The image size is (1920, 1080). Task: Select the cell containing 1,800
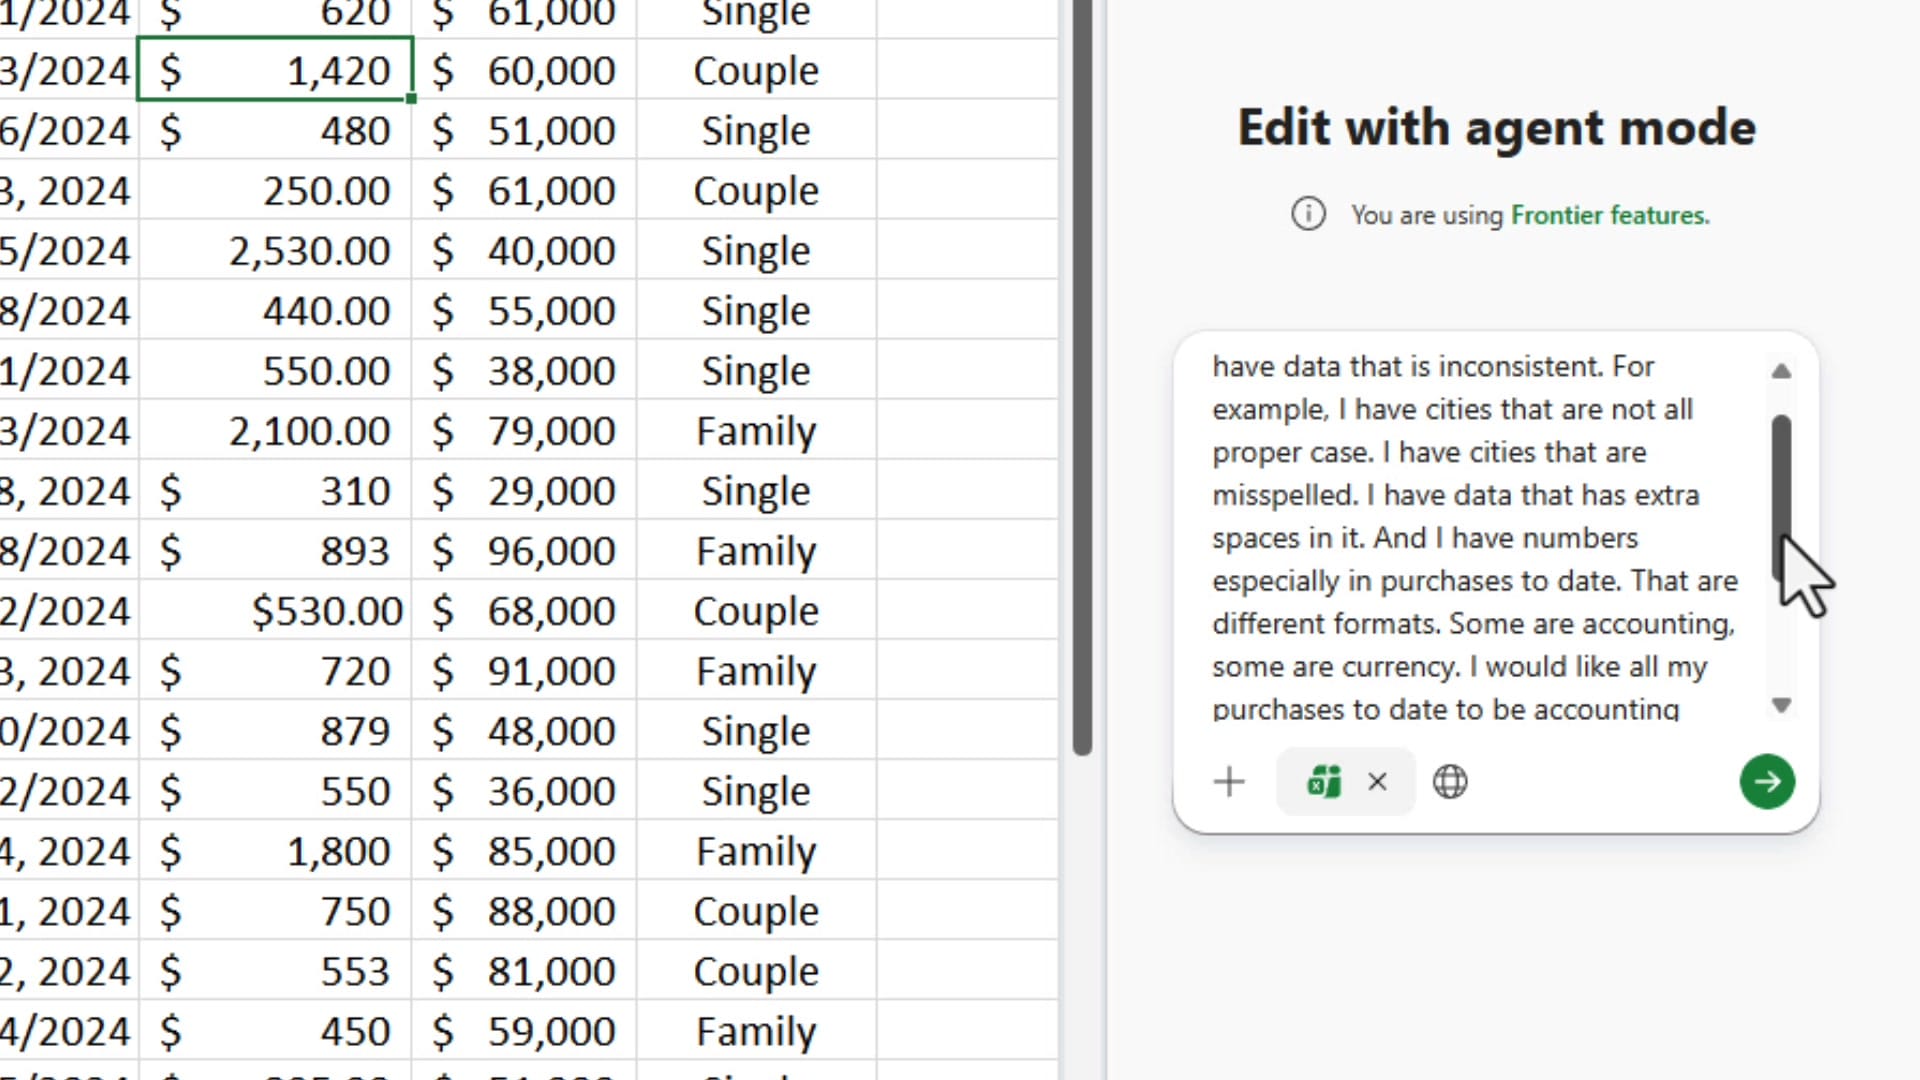click(275, 850)
